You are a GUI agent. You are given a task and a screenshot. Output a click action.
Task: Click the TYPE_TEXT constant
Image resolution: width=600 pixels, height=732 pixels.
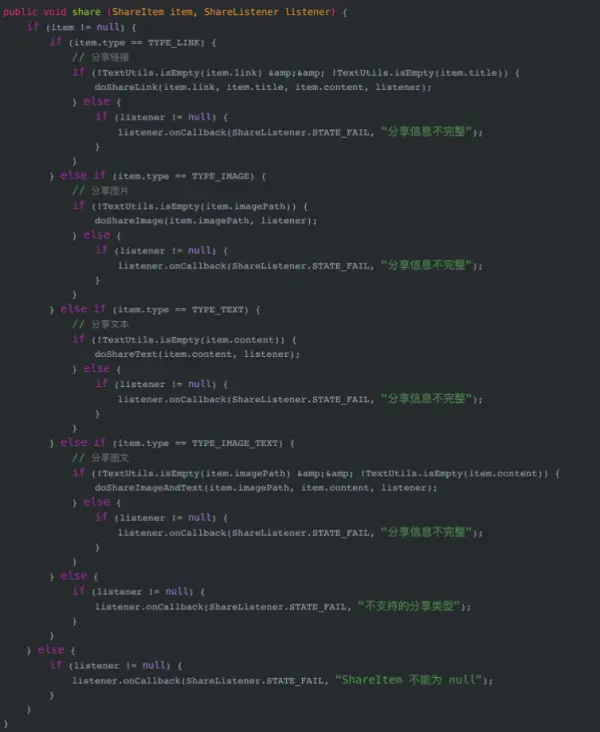tap(219, 310)
